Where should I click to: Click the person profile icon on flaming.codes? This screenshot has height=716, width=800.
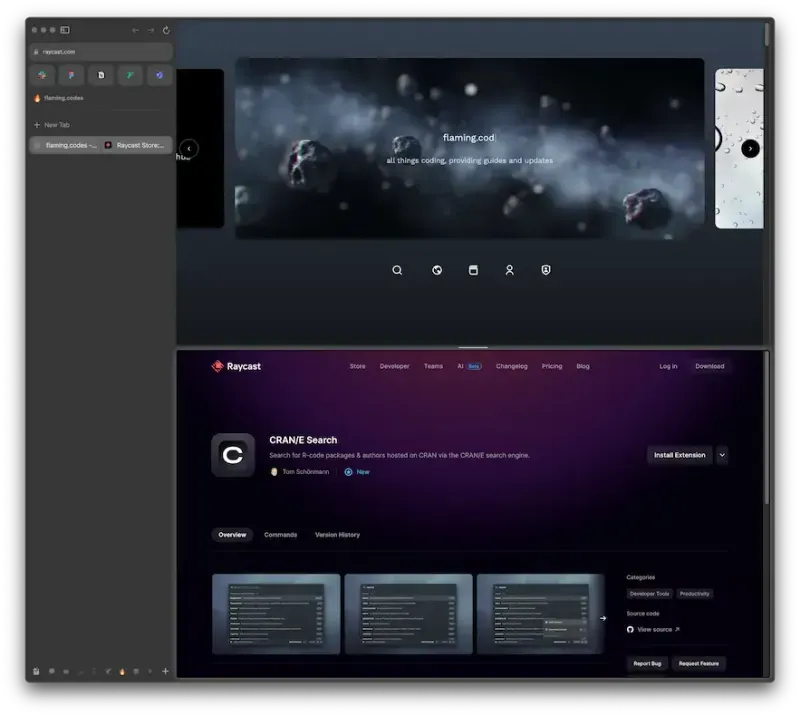[510, 270]
